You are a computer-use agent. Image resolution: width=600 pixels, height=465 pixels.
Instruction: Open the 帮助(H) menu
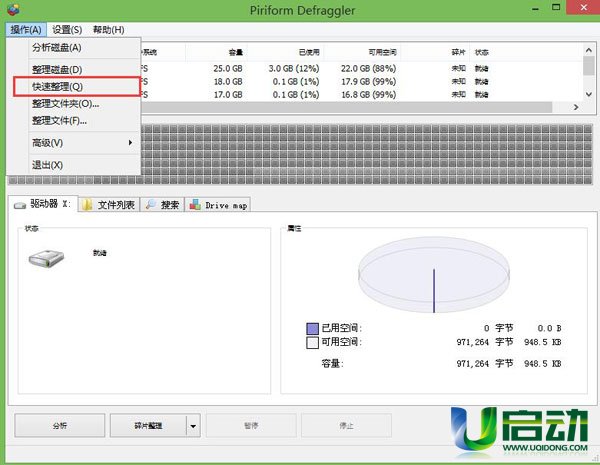pos(109,29)
